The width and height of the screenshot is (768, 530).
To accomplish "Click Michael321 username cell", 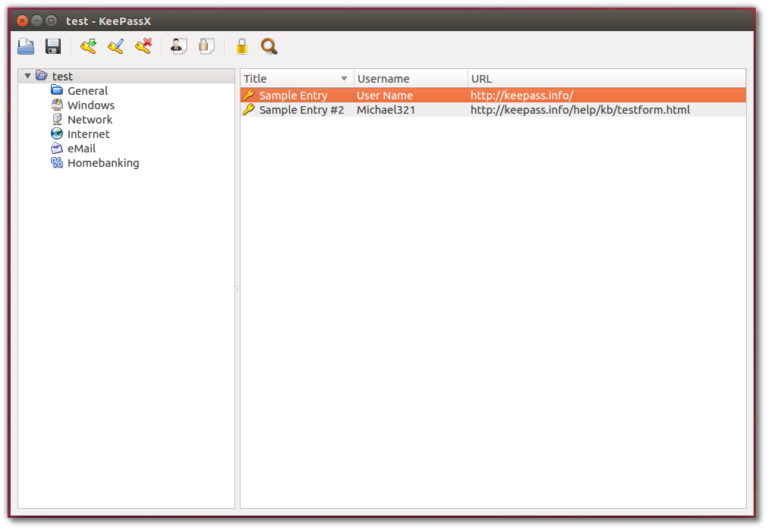I will tap(385, 110).
